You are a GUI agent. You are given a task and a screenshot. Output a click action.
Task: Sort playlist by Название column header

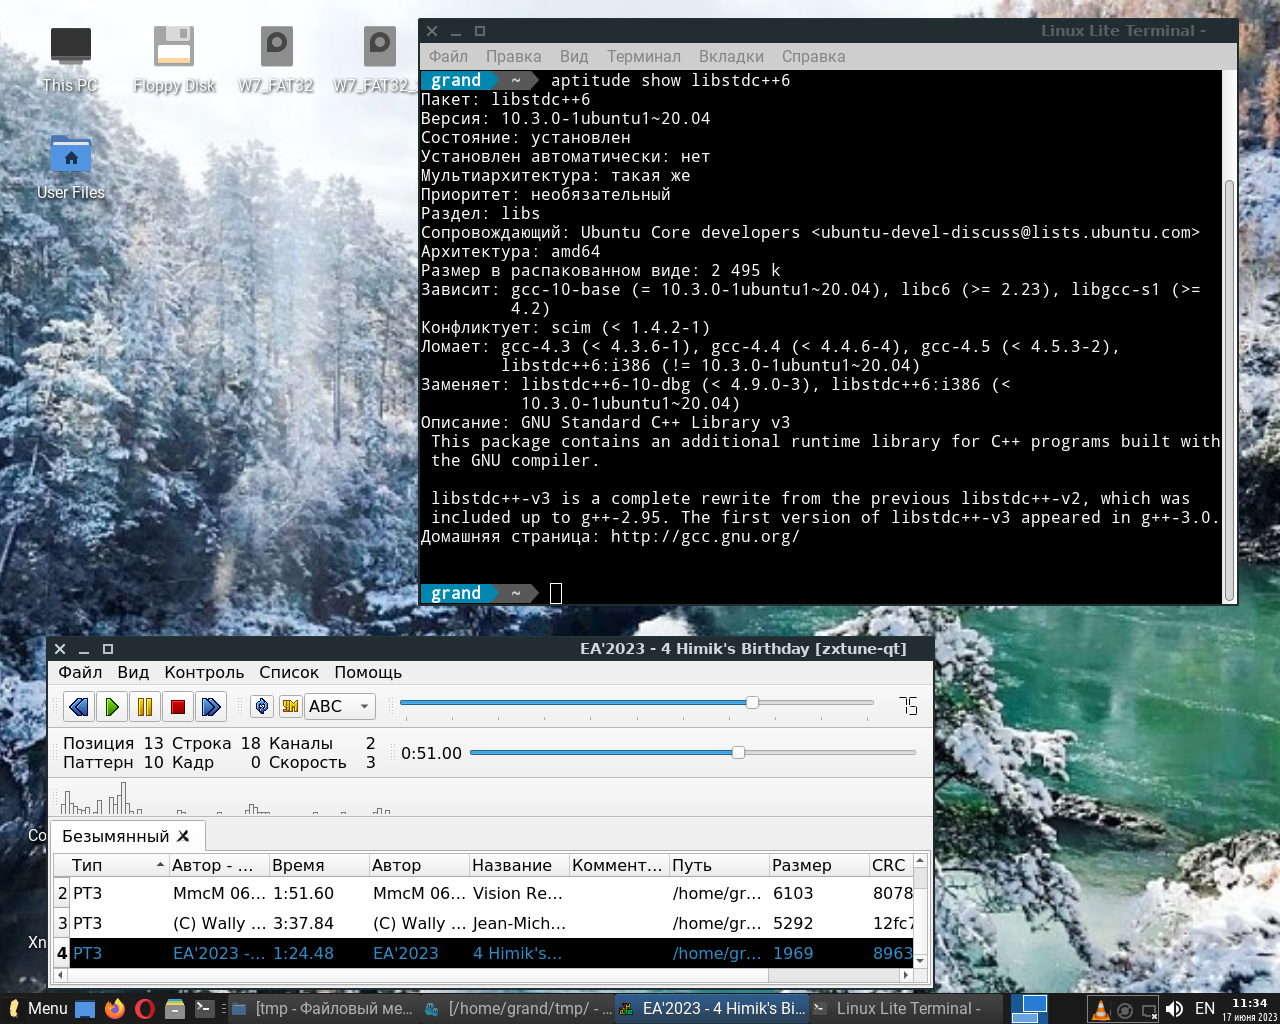pyautogui.click(x=518, y=865)
